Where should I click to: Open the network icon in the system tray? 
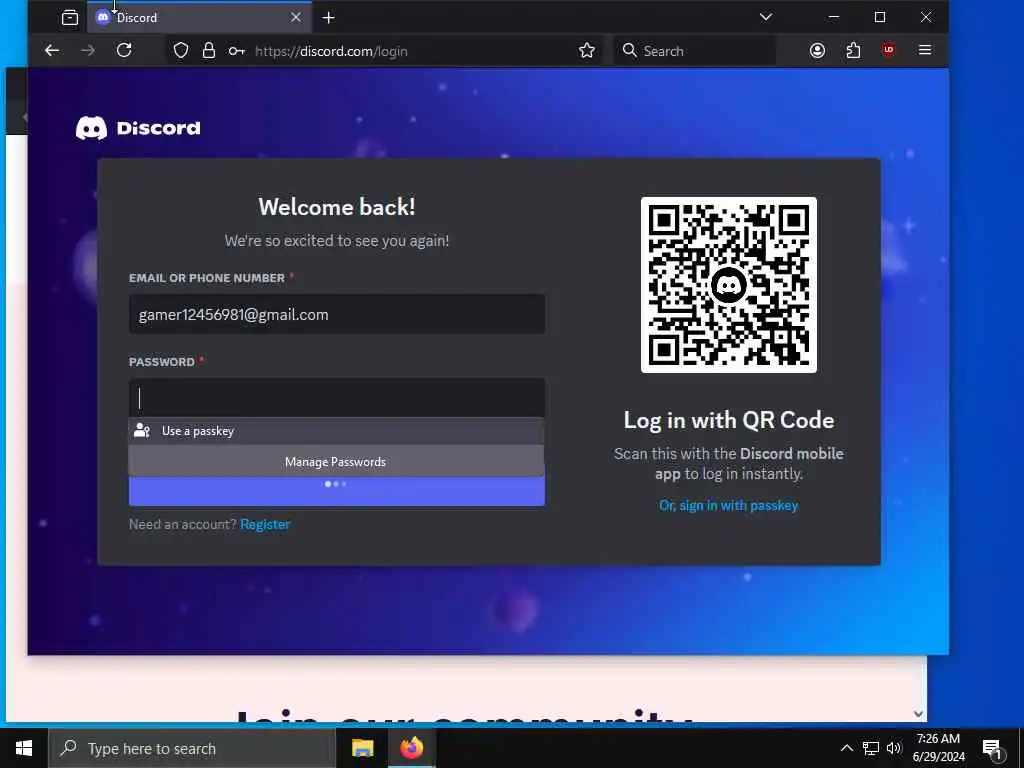click(x=871, y=748)
